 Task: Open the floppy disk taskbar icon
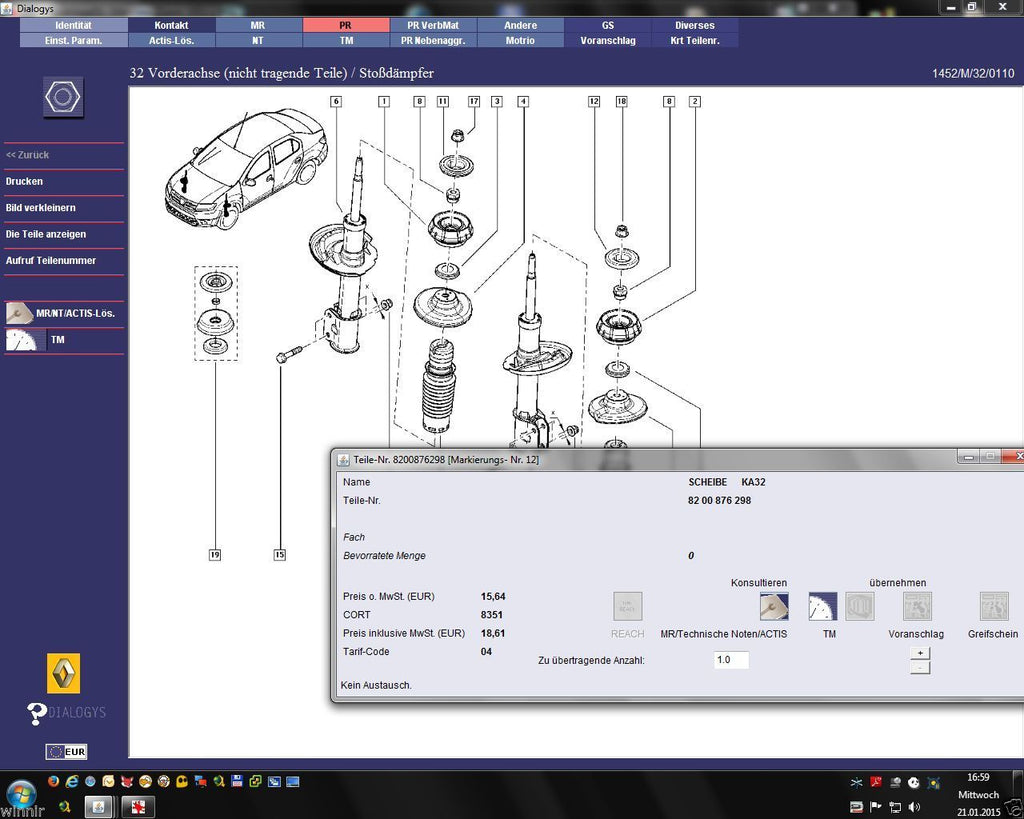click(x=237, y=781)
